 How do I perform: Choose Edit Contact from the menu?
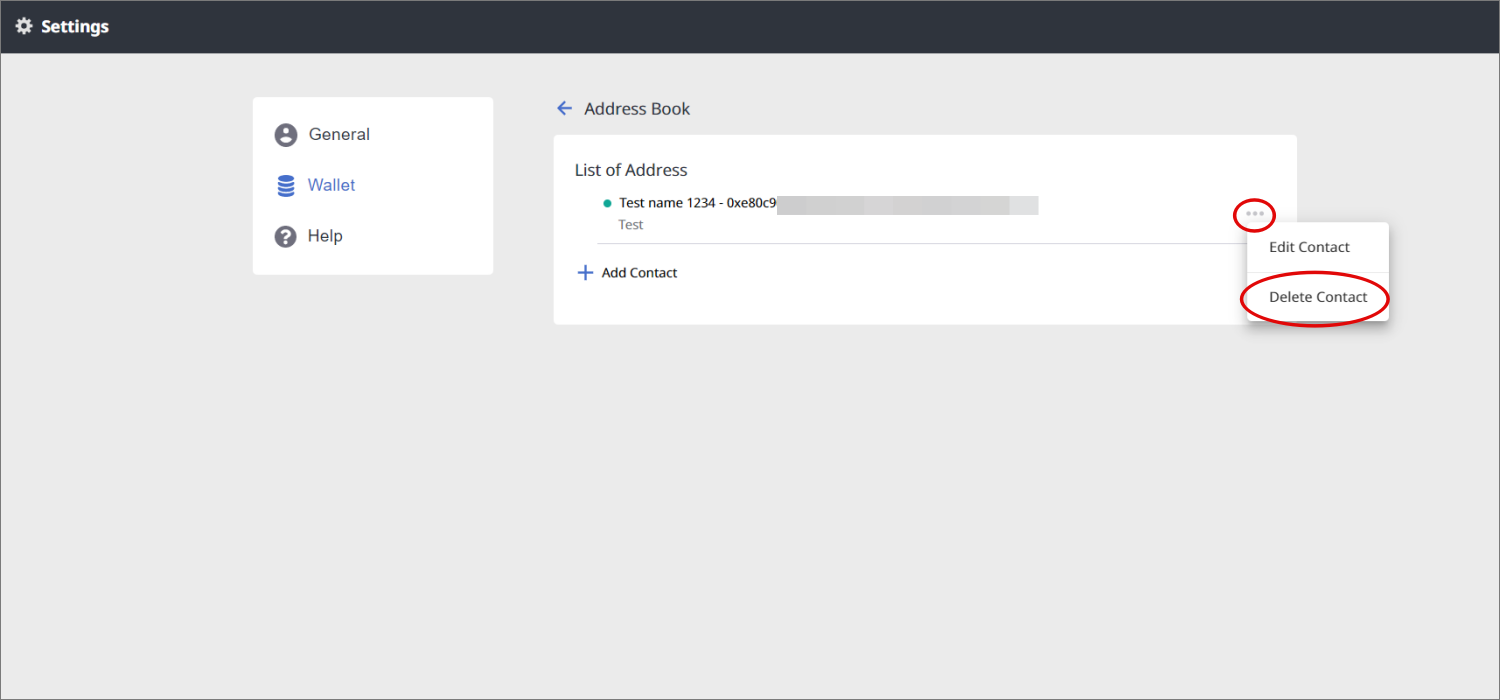tap(1309, 247)
